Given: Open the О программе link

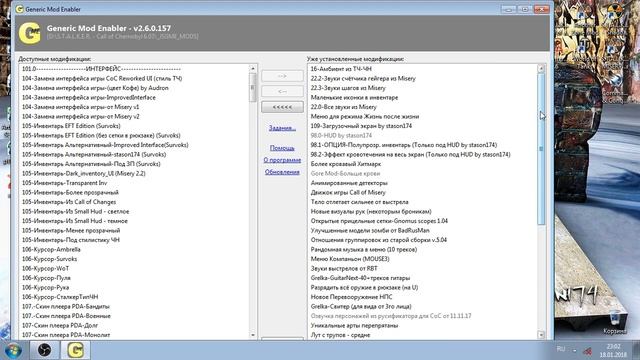Looking at the screenshot, I should (282, 160).
